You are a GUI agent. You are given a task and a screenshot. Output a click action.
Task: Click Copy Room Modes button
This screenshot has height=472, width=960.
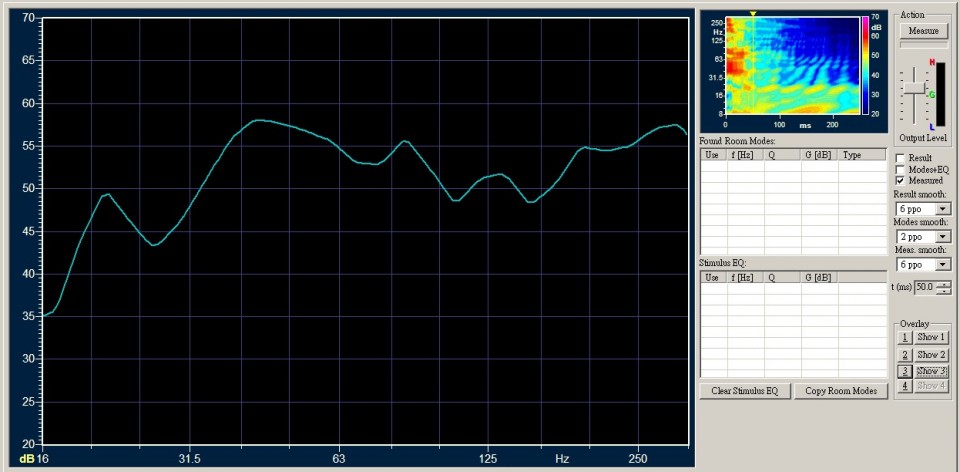click(841, 391)
